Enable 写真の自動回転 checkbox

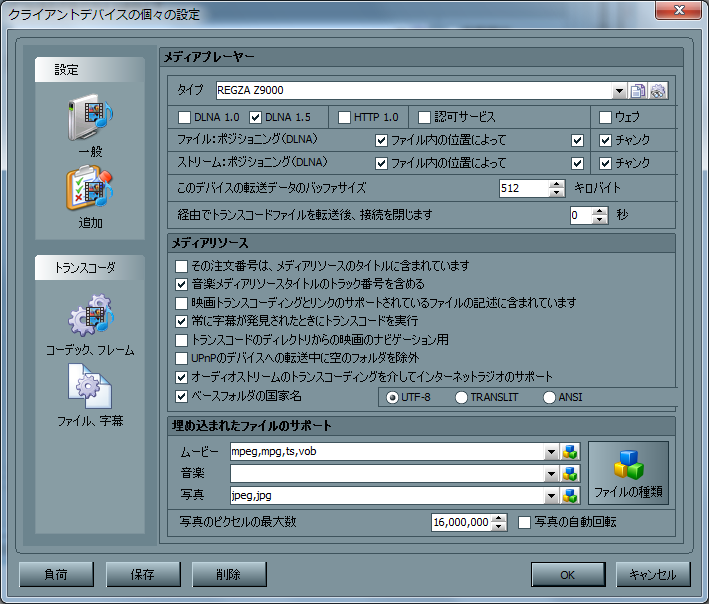(x=525, y=523)
